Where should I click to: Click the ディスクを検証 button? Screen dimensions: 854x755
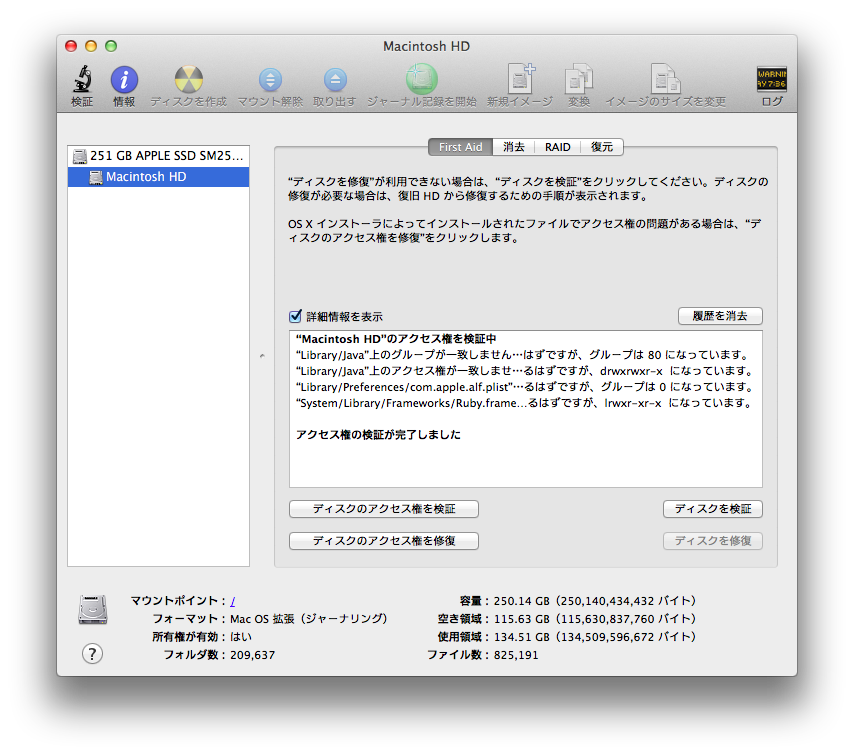click(712, 509)
